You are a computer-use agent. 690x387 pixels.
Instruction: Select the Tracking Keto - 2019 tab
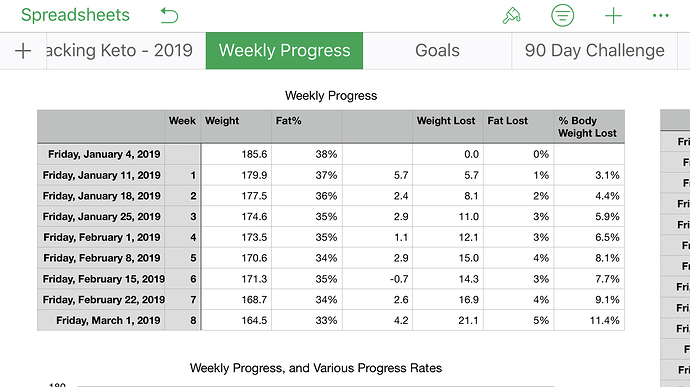point(126,51)
